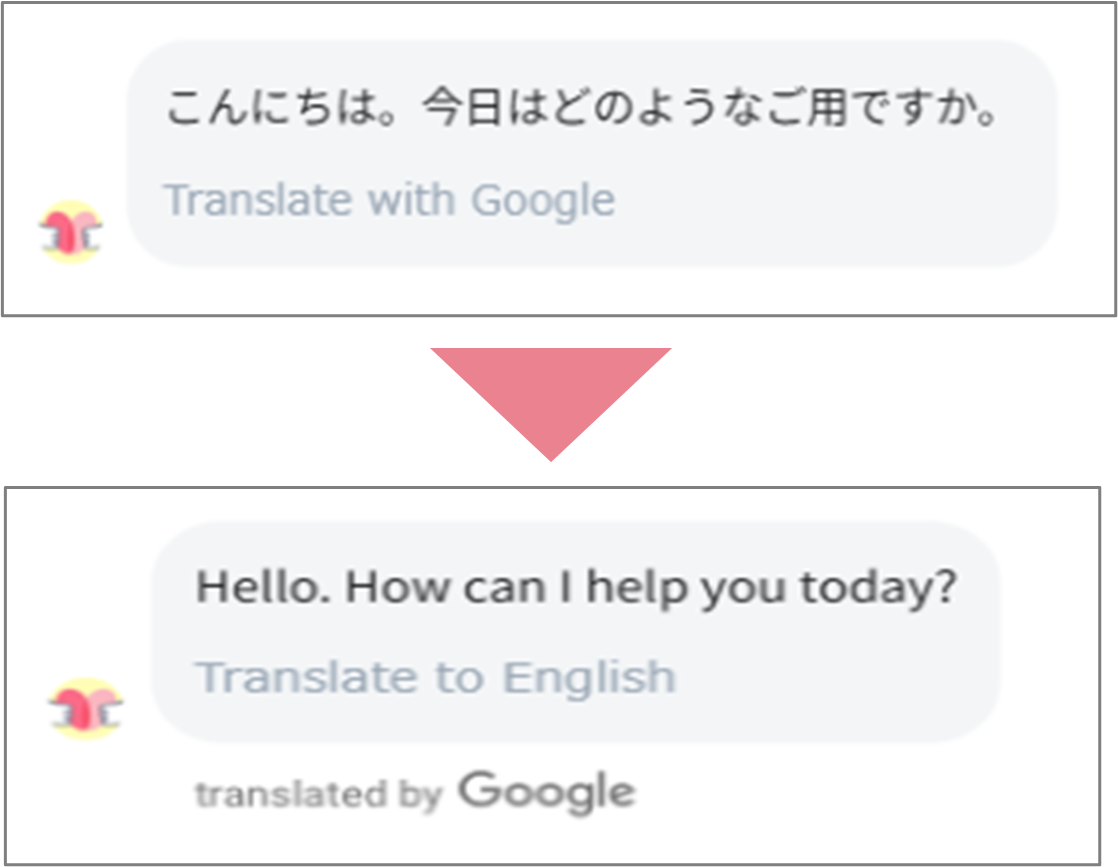Click 'English' in the 'Translate to English' link
The width and height of the screenshot is (1118, 867).
pos(588,677)
